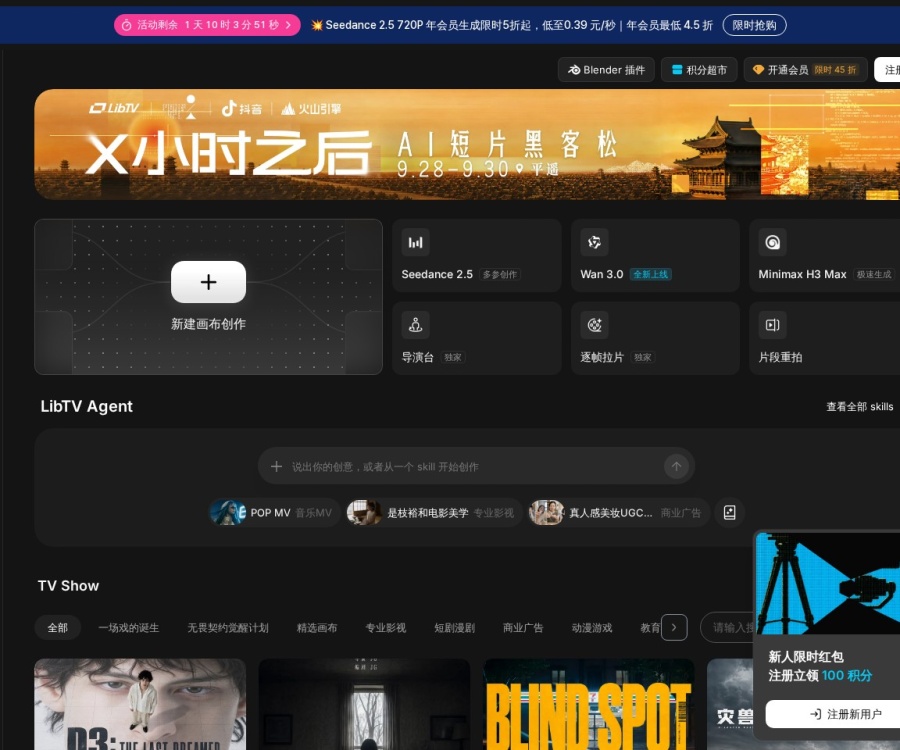
Task: Click the Blender 插件 button
Action: pyautogui.click(x=606, y=70)
